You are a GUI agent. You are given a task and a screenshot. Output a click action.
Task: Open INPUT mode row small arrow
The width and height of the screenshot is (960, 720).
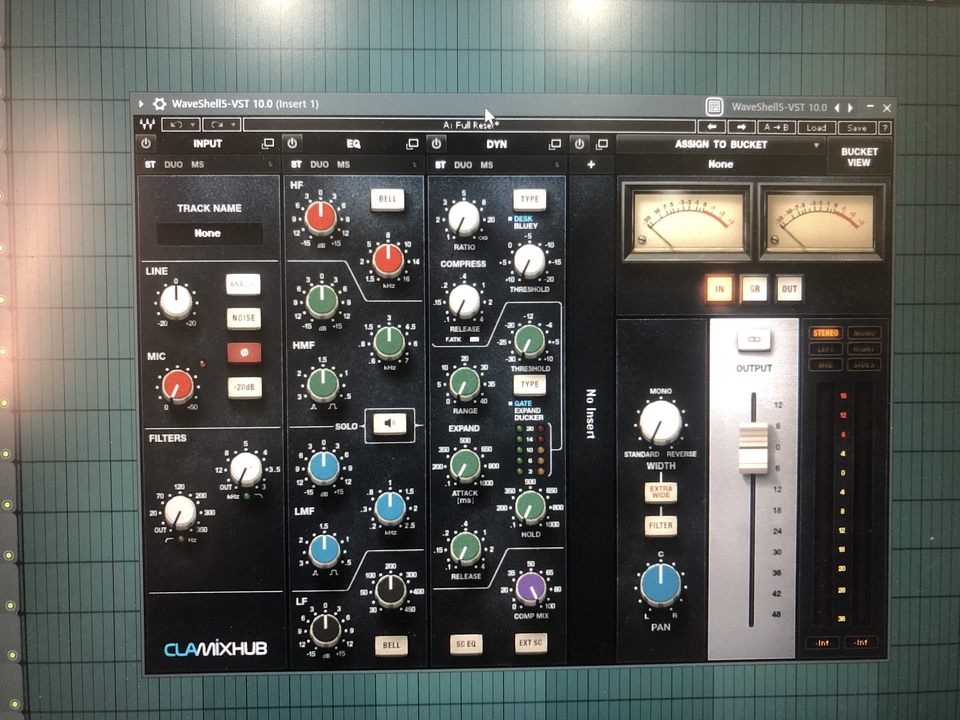click(270, 164)
